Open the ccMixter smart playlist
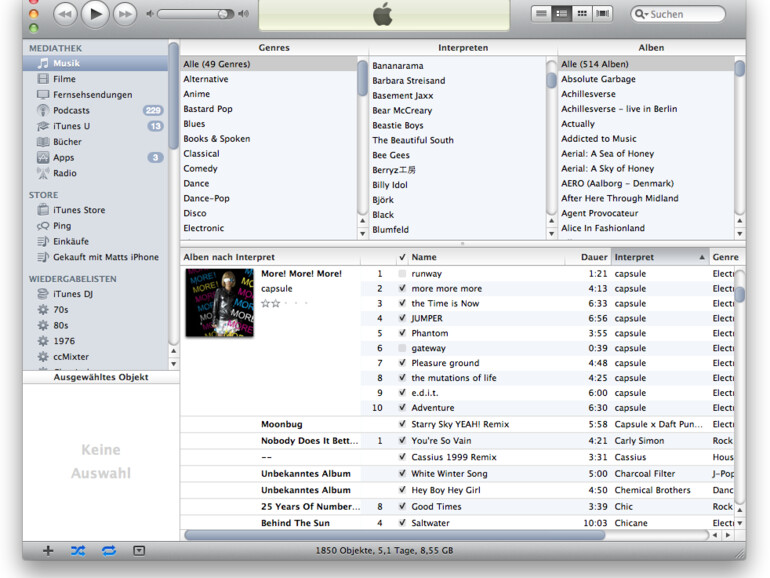The image size is (770, 578). (96, 357)
